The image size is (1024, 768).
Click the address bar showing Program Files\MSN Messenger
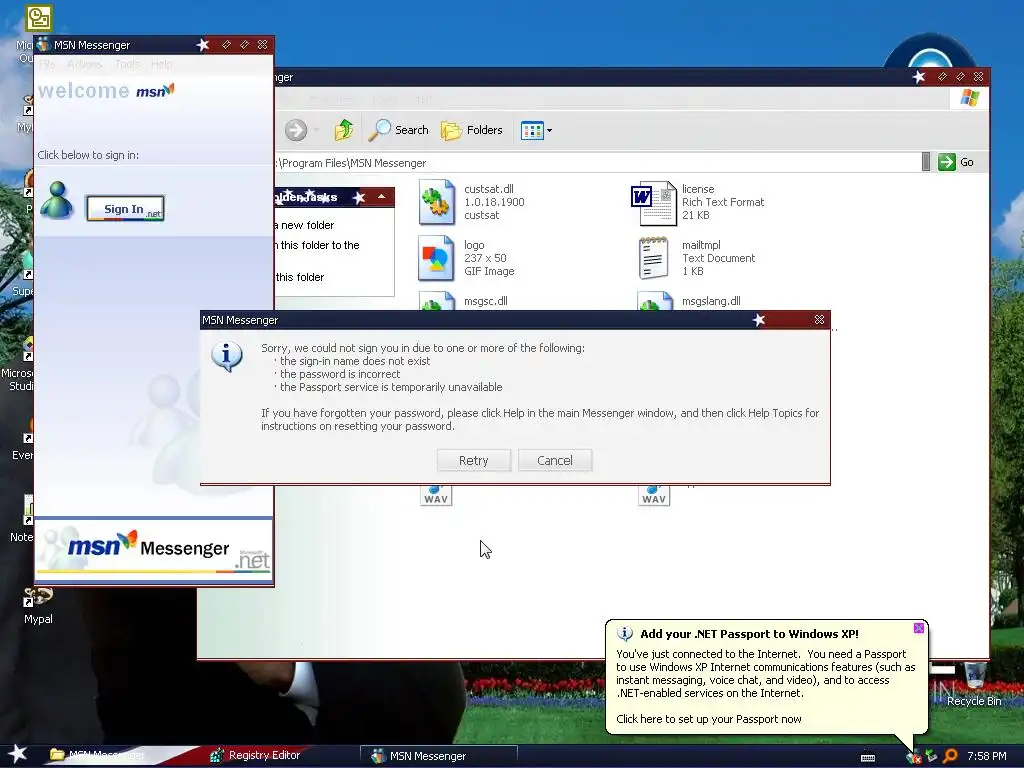click(598, 163)
